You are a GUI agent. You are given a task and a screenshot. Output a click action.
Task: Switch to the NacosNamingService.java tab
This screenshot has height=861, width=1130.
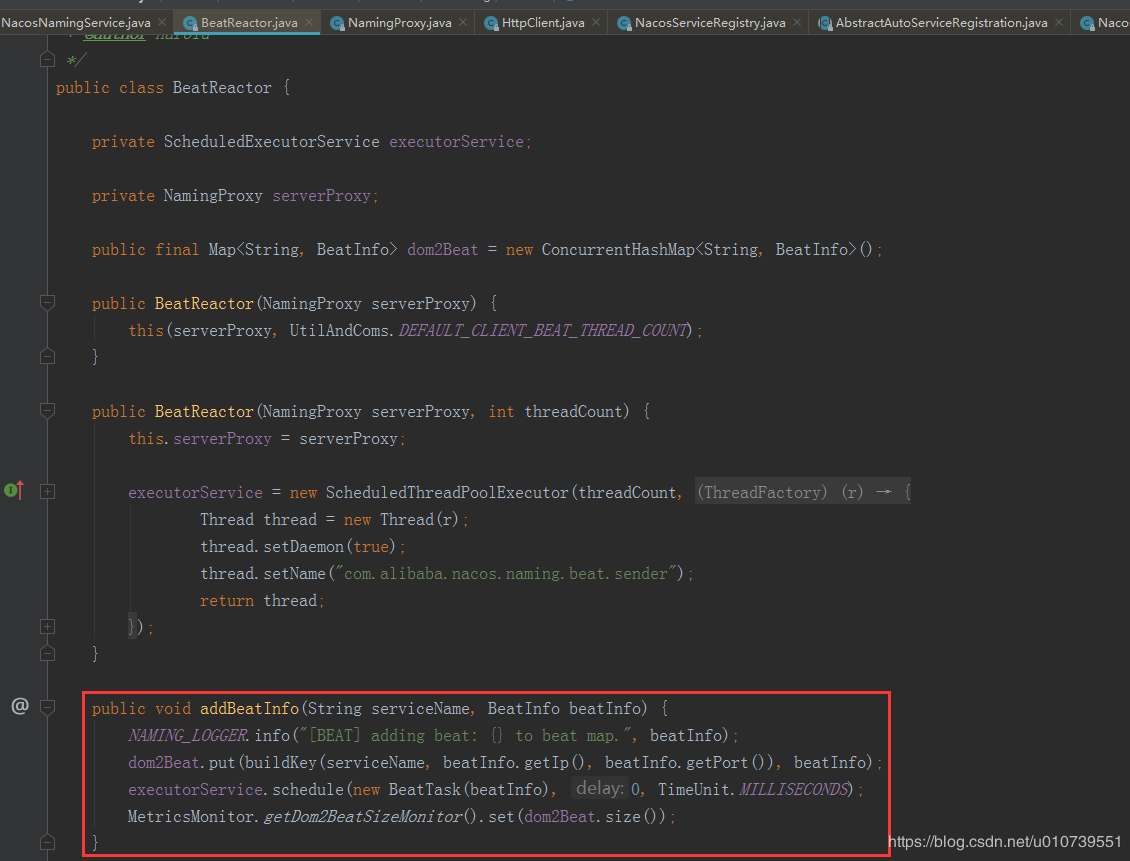click(76, 22)
